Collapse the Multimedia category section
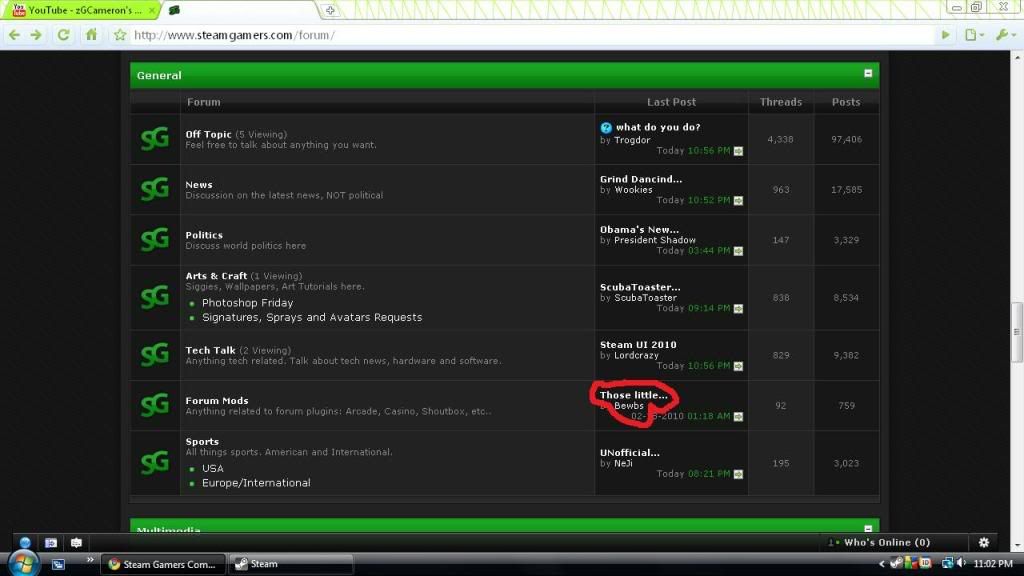Viewport: 1024px width, 576px height. pyautogui.click(x=868, y=529)
